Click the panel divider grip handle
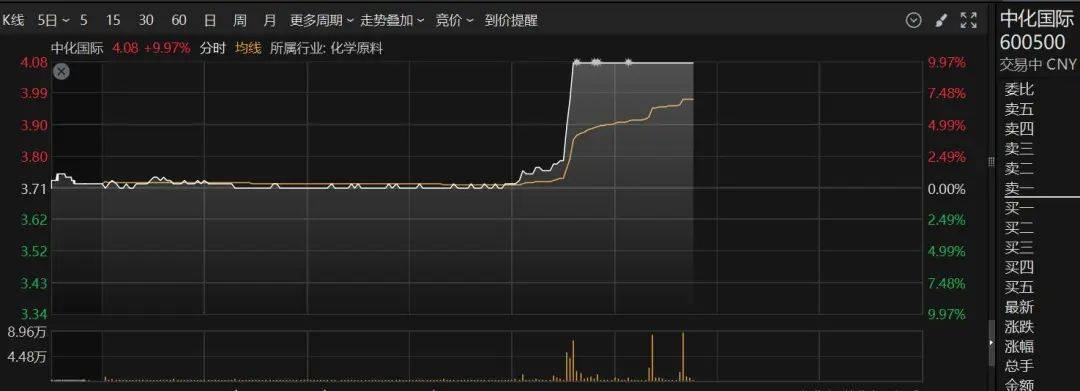This screenshot has height=391, width=1080. pyautogui.click(x=992, y=162)
